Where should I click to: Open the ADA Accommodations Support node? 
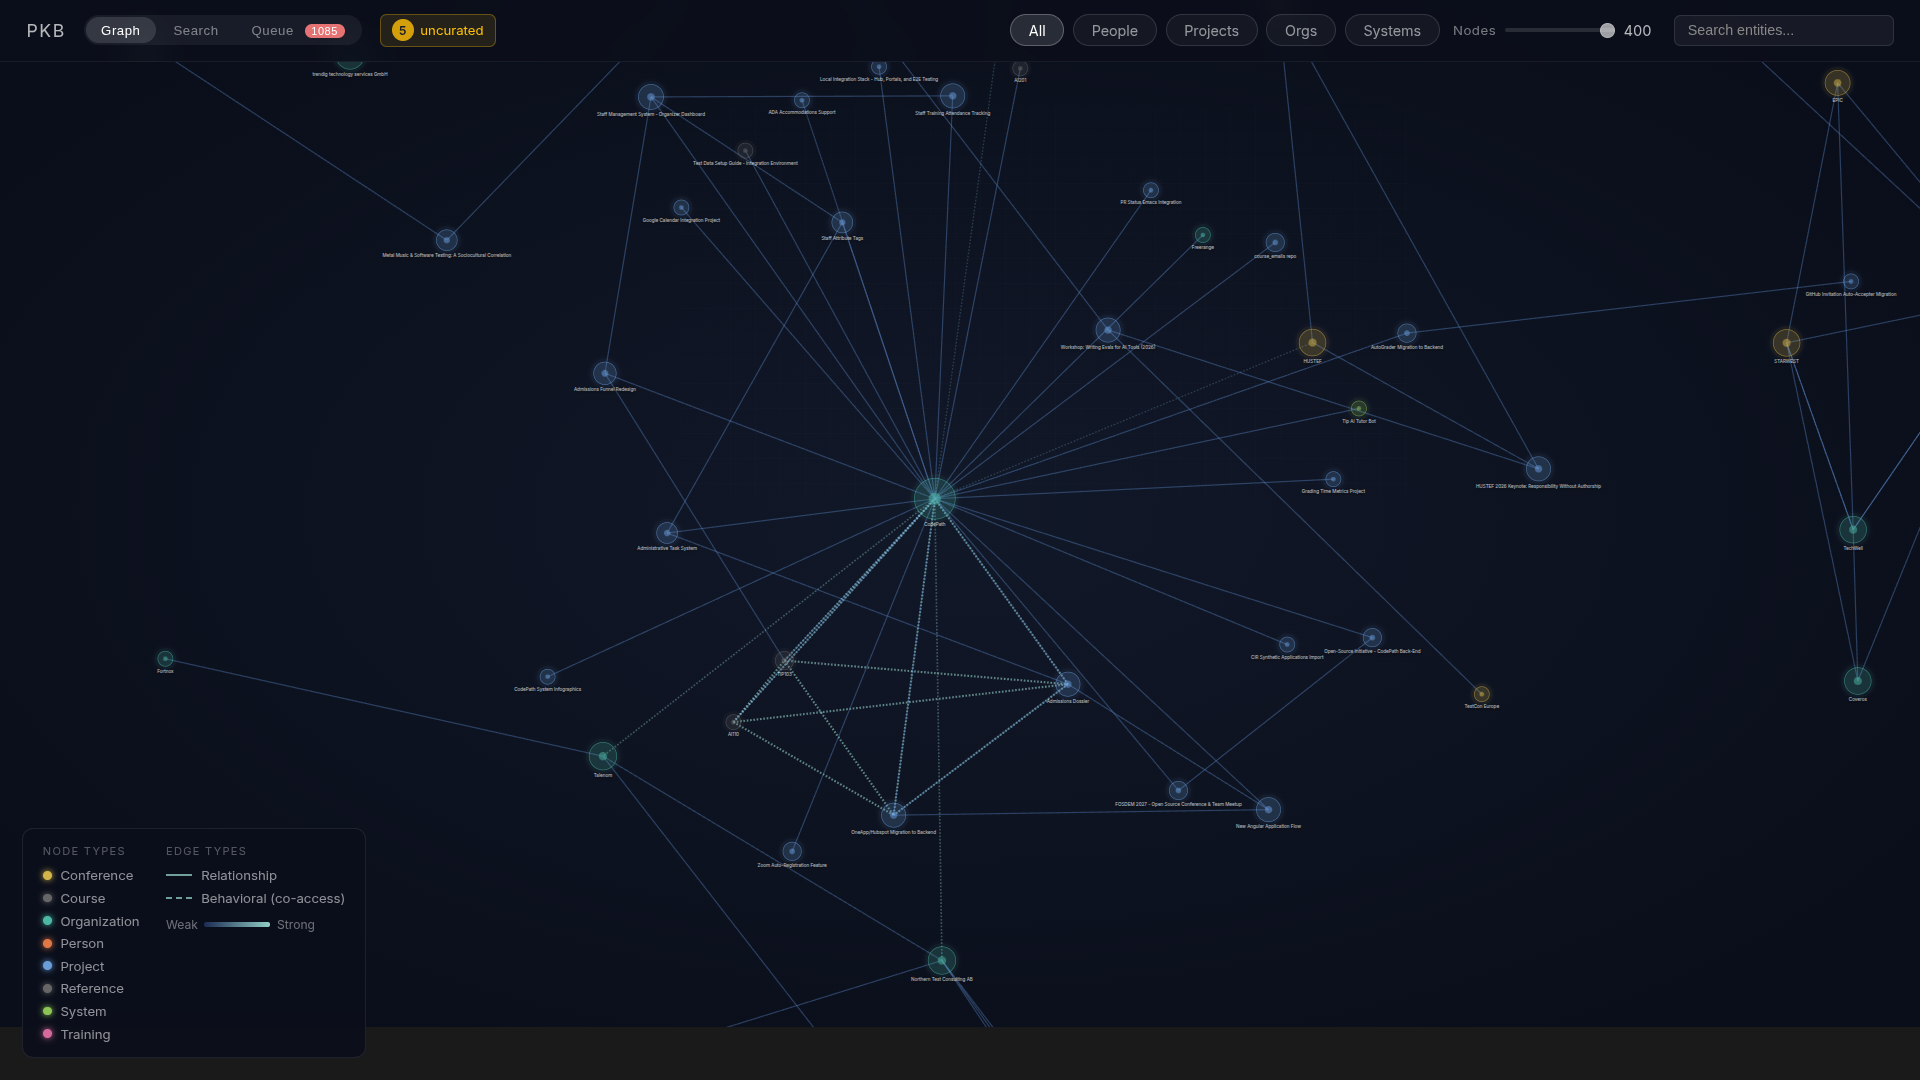[802, 100]
